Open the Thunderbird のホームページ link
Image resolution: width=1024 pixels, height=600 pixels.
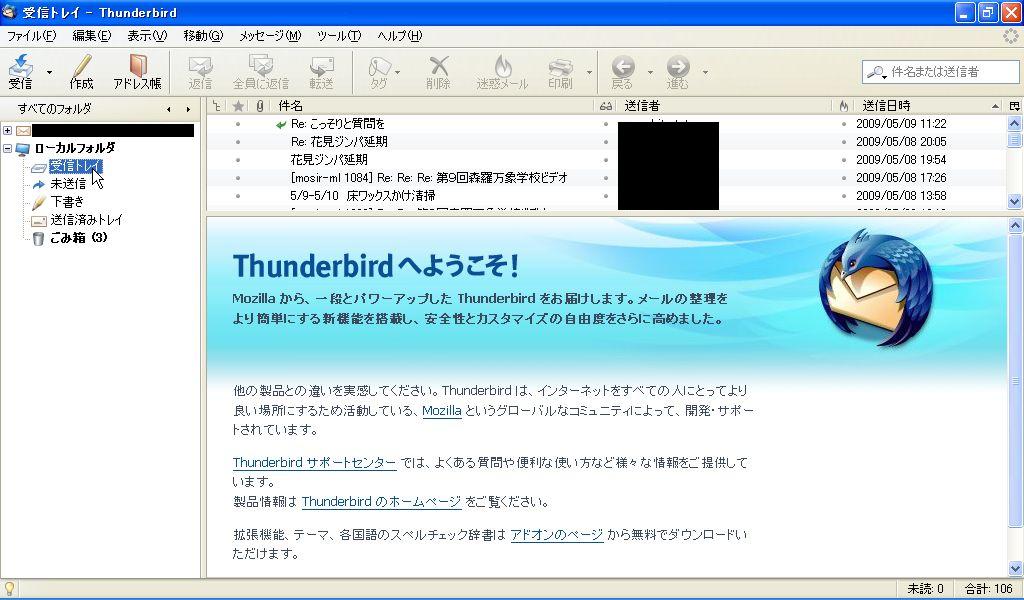pyautogui.click(x=381, y=502)
